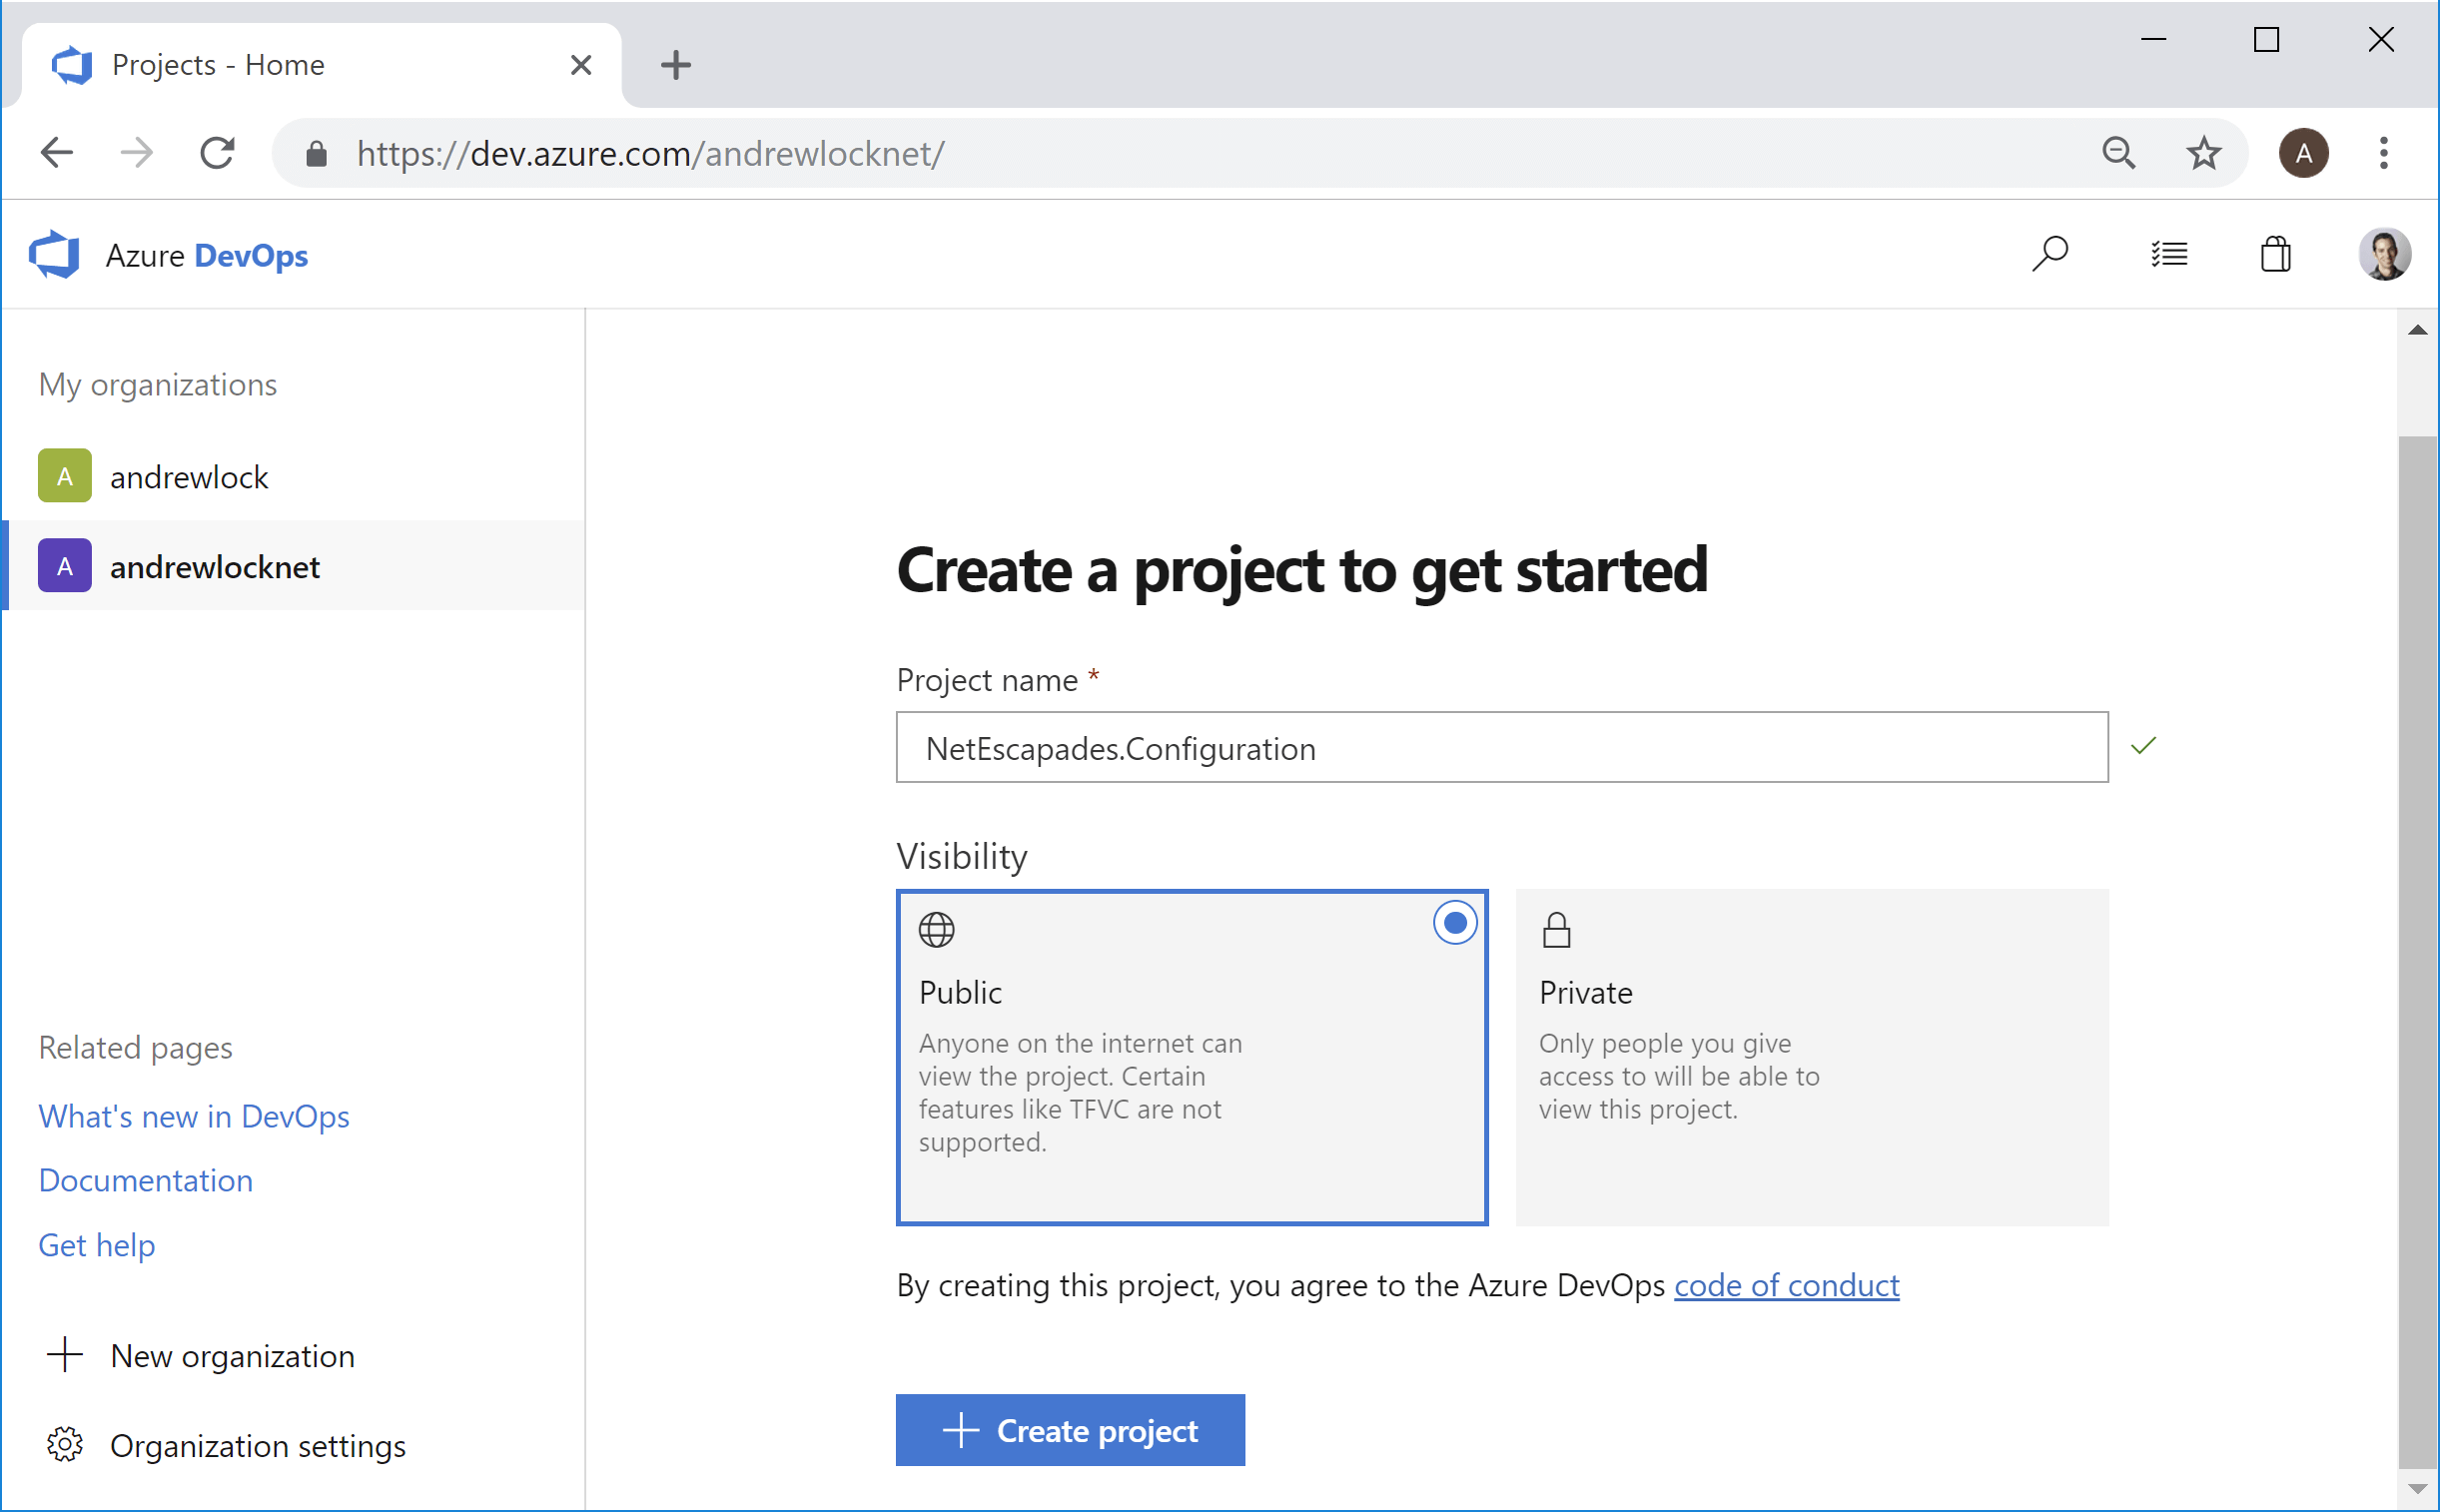Click the Get help link
2440x1512 pixels.
point(97,1246)
